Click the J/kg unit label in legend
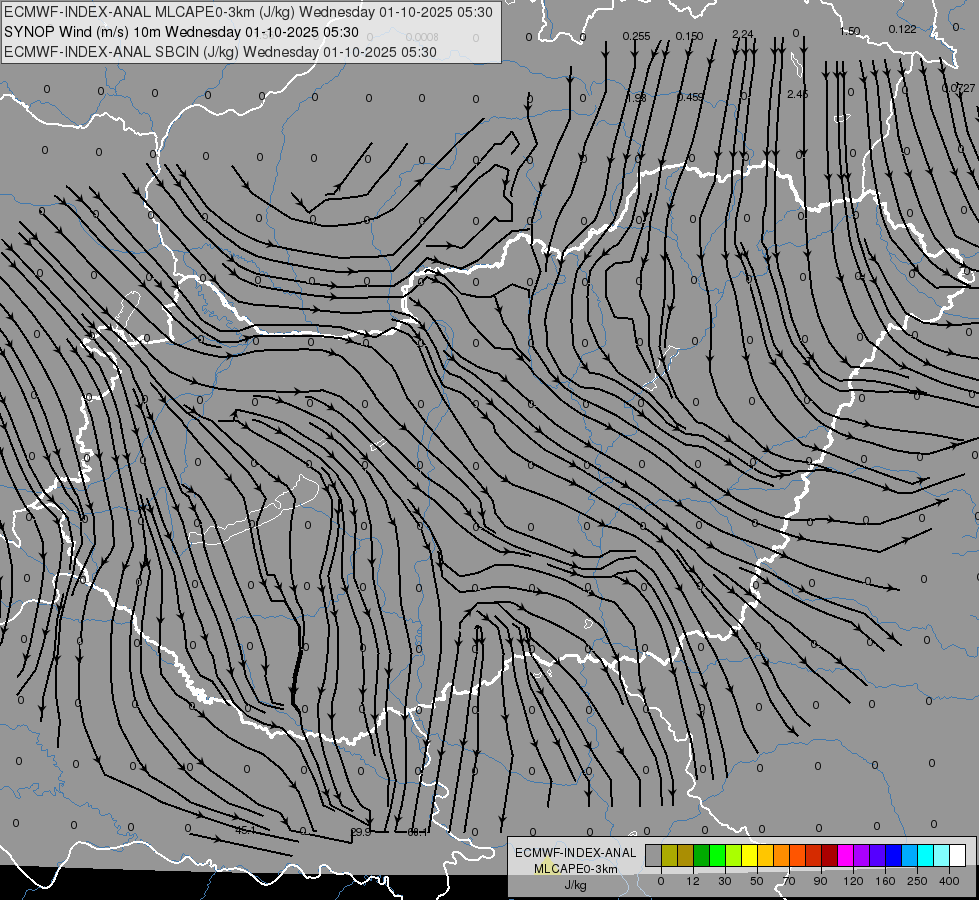This screenshot has height=900, width=979. click(575, 885)
